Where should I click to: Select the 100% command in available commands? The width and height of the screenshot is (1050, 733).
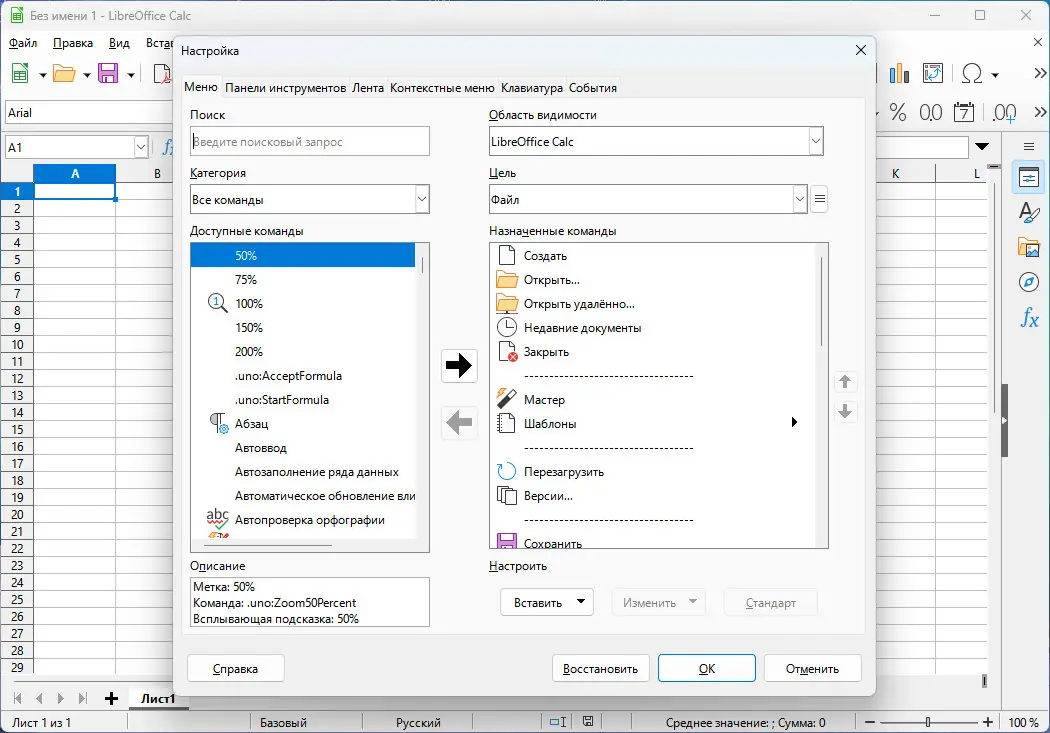click(x=303, y=304)
